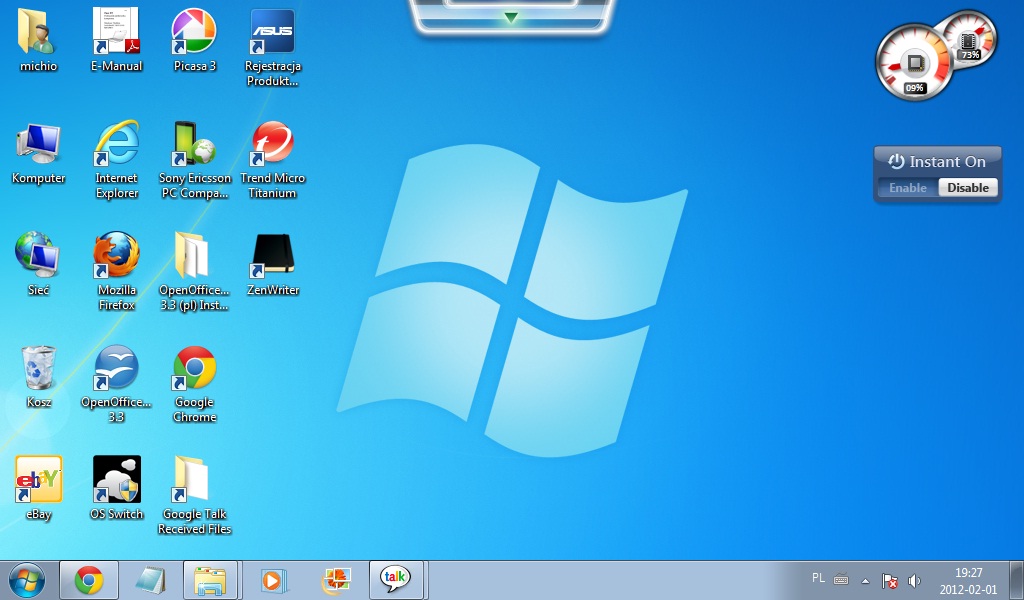1024x600 pixels.
Task: Click the speaker volume tray icon
Action: coord(914,580)
